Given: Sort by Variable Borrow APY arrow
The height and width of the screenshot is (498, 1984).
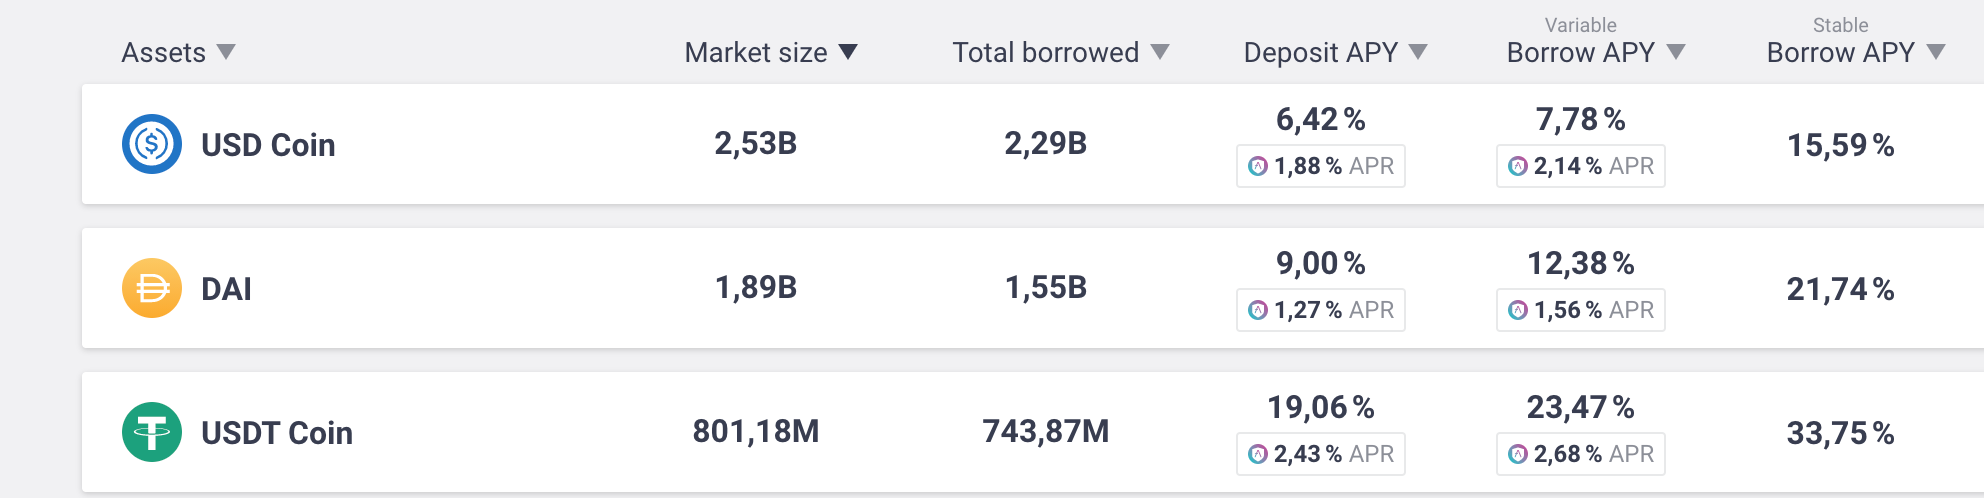Looking at the screenshot, I should coord(1676,52).
